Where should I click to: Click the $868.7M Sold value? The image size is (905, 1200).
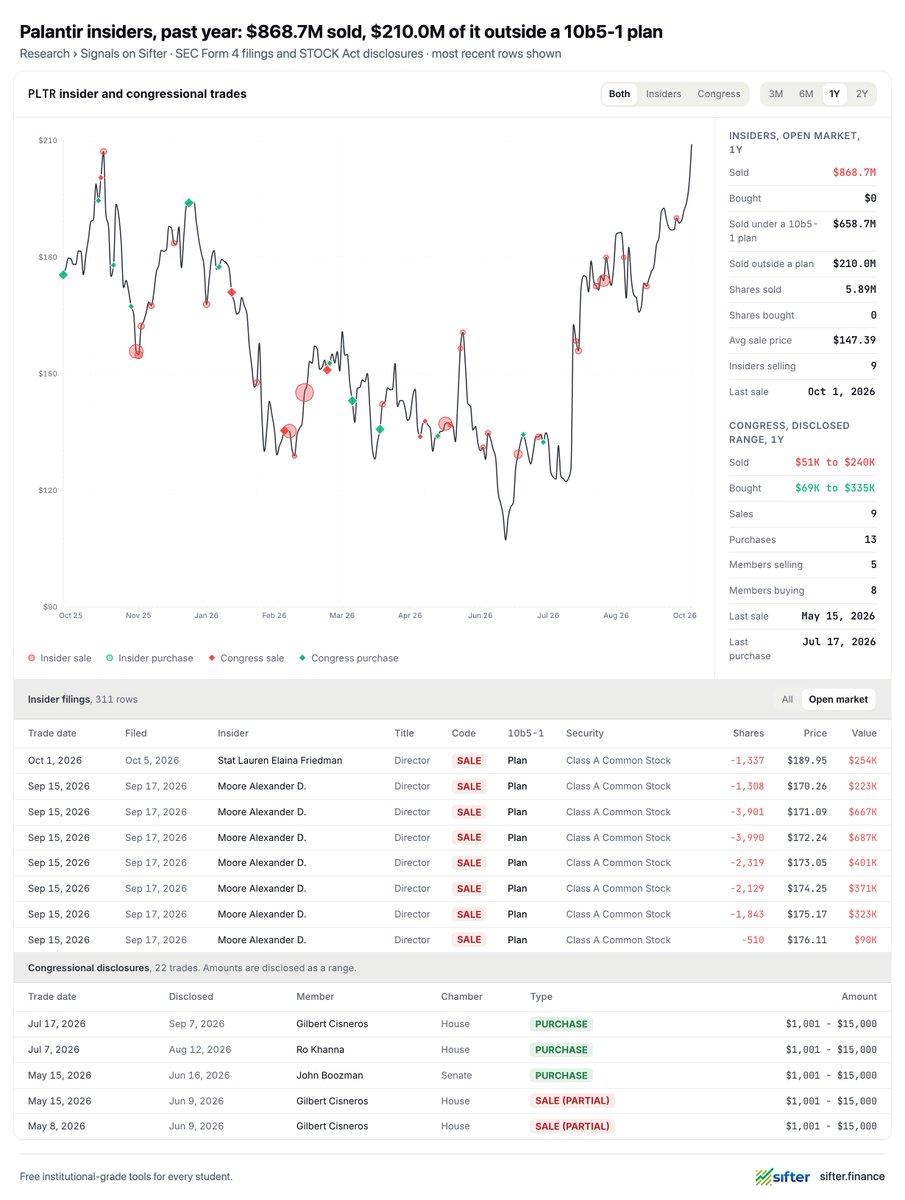pos(854,173)
